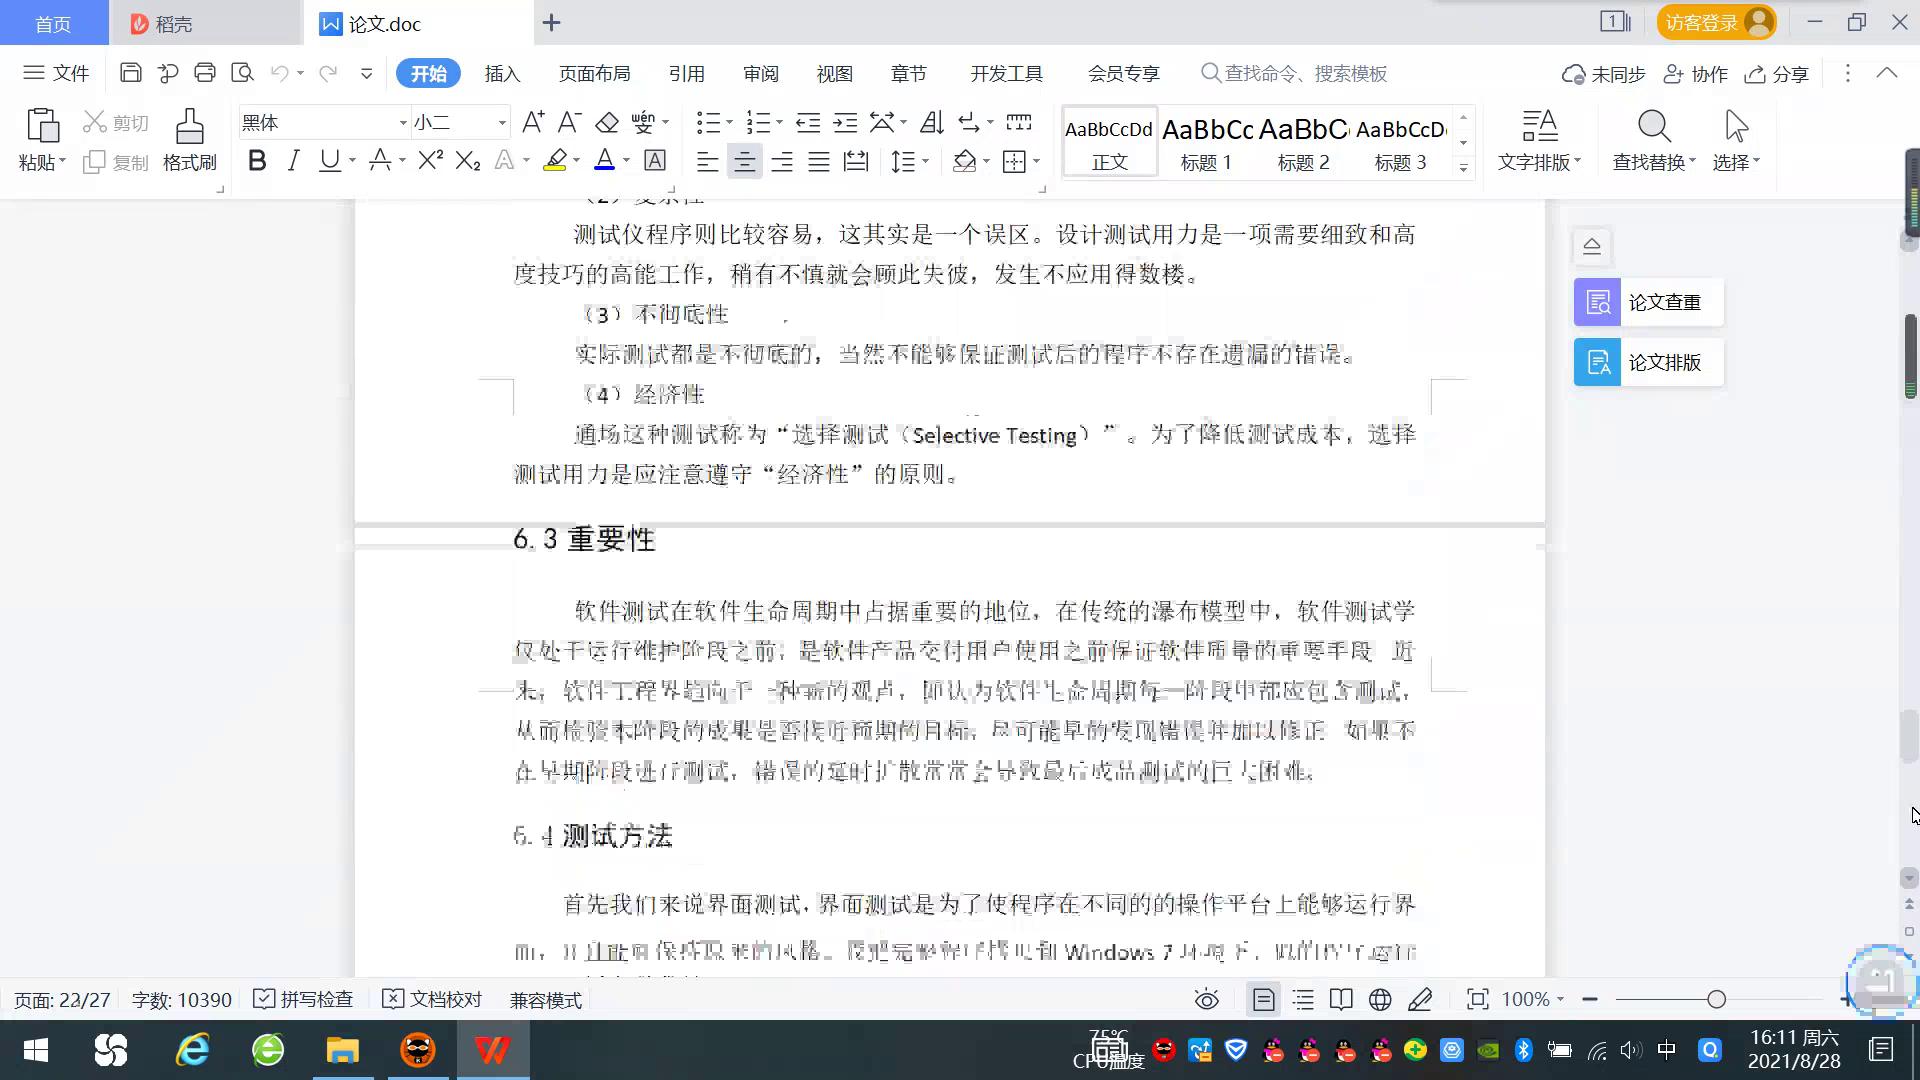Screen dimensions: 1920x1080
Task: Click the zoom slider handle
Action: click(1716, 999)
